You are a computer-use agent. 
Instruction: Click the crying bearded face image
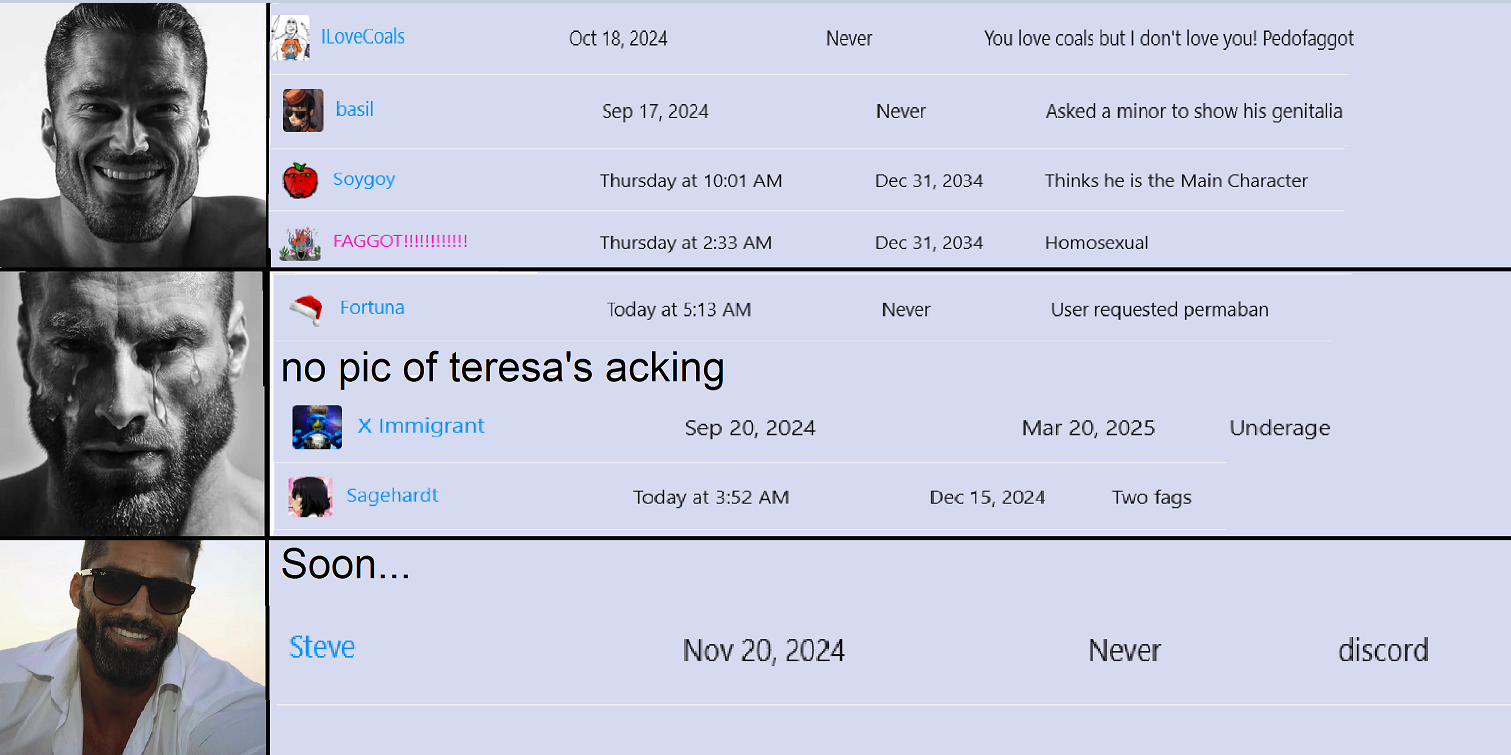pos(131,404)
